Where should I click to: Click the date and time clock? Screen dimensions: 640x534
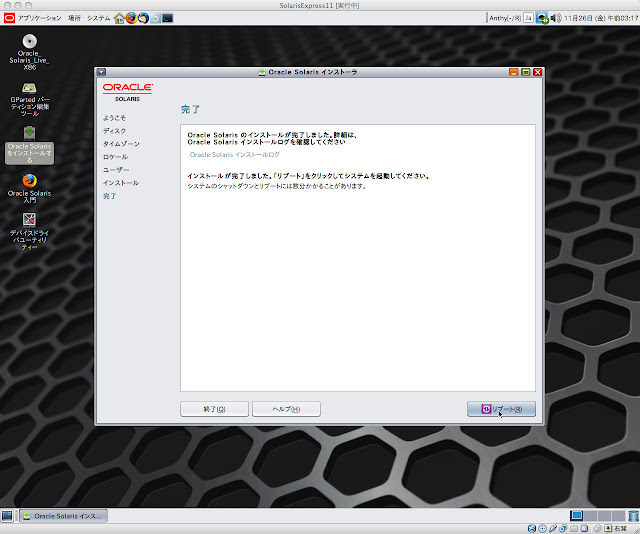click(601, 18)
